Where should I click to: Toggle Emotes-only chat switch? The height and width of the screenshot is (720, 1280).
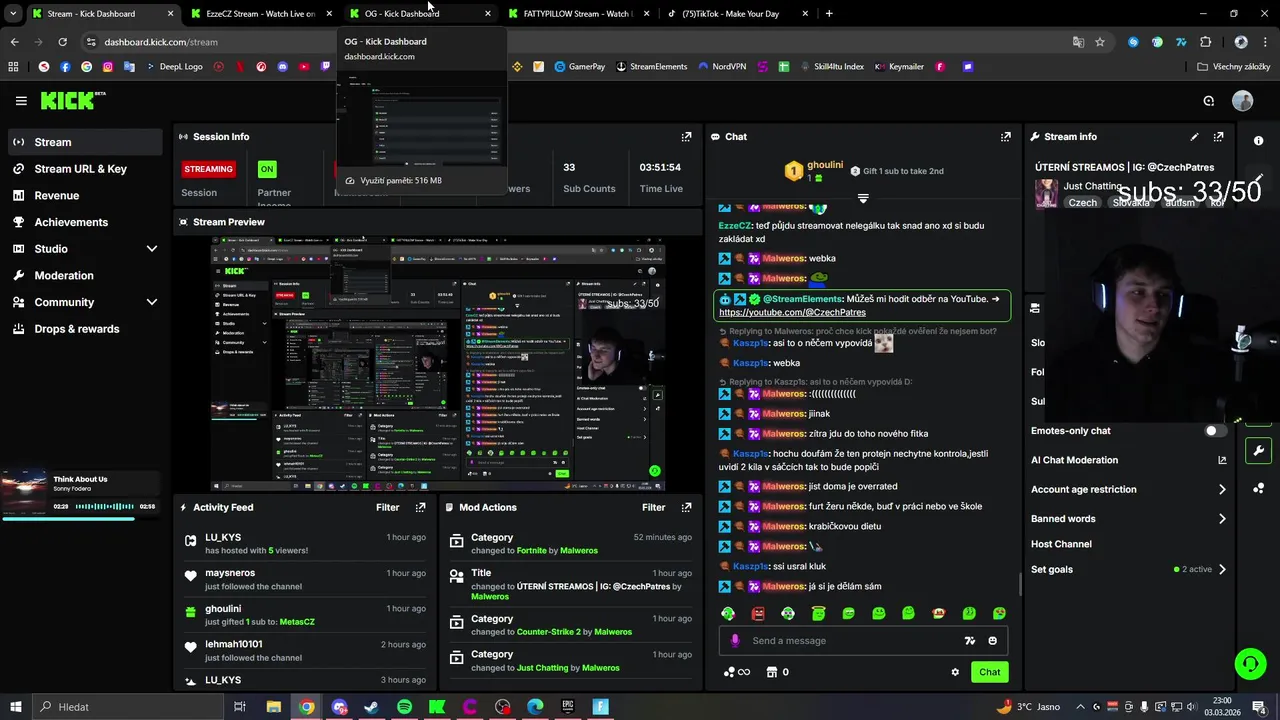(x=1215, y=431)
